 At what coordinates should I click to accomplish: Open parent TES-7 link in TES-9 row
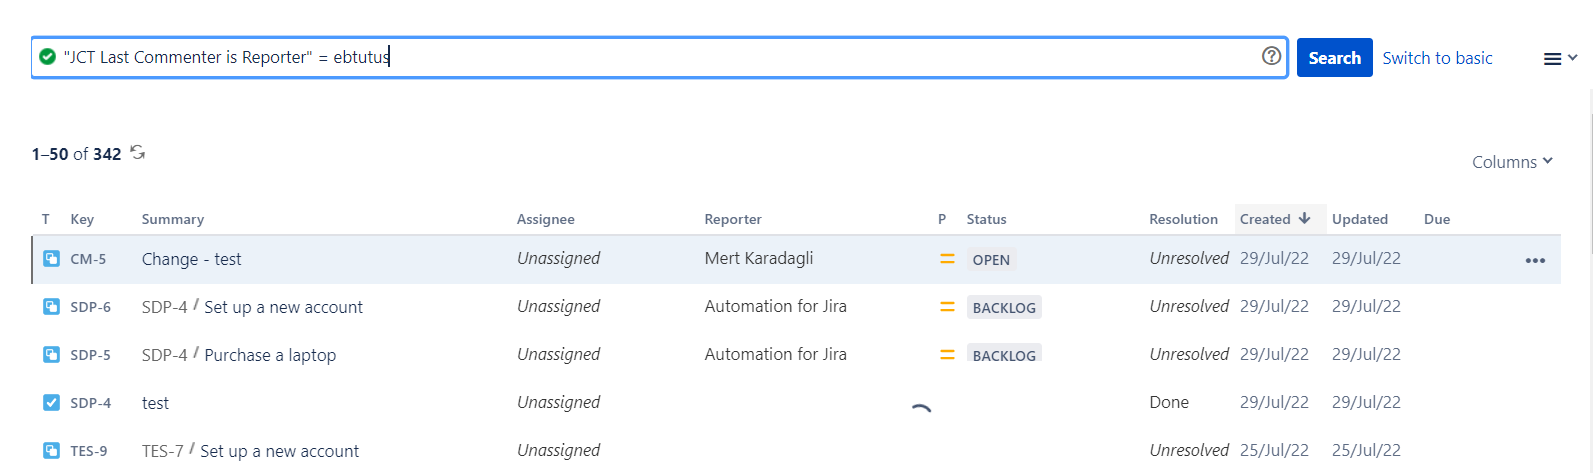click(x=162, y=451)
